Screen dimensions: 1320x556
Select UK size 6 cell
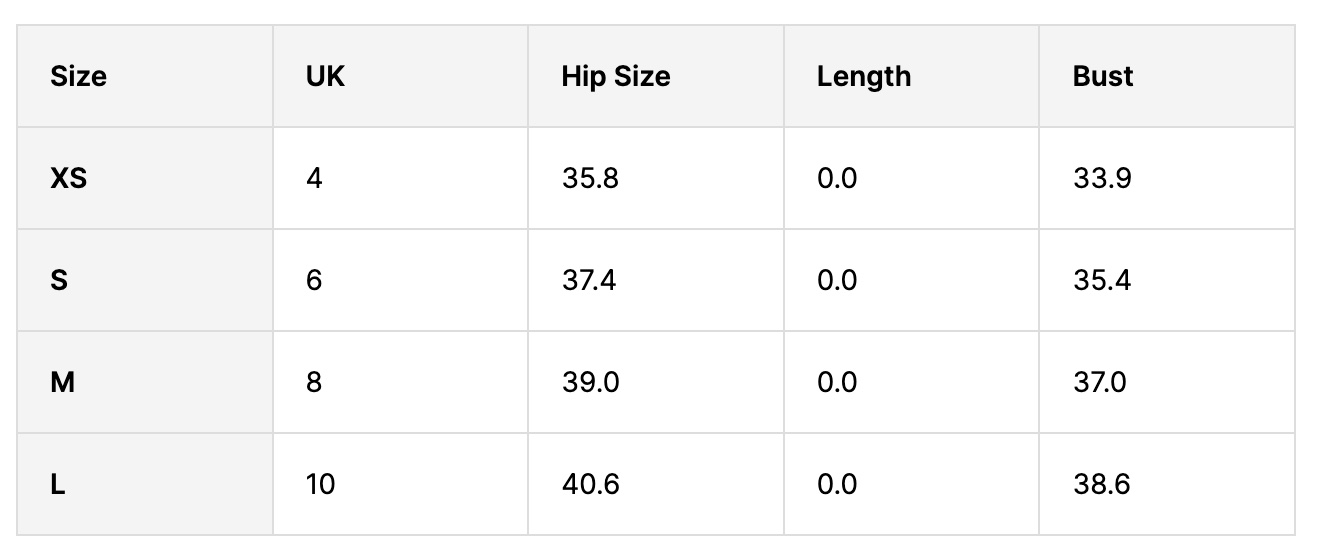pyautogui.click(x=314, y=281)
